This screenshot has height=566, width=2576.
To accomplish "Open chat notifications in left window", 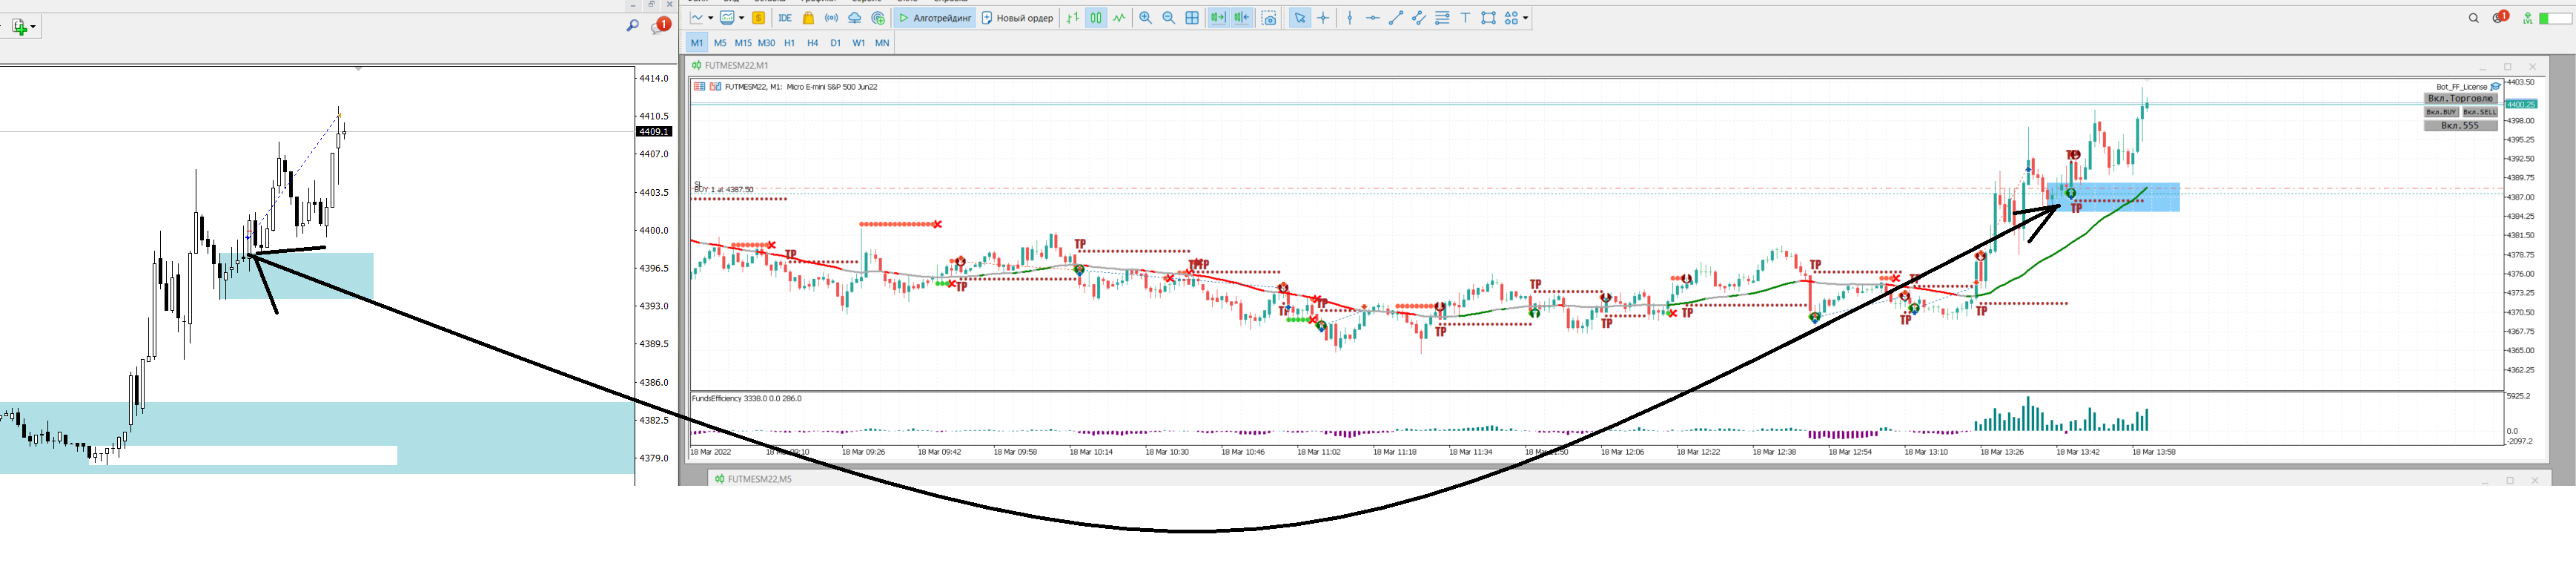I will 660,26.
